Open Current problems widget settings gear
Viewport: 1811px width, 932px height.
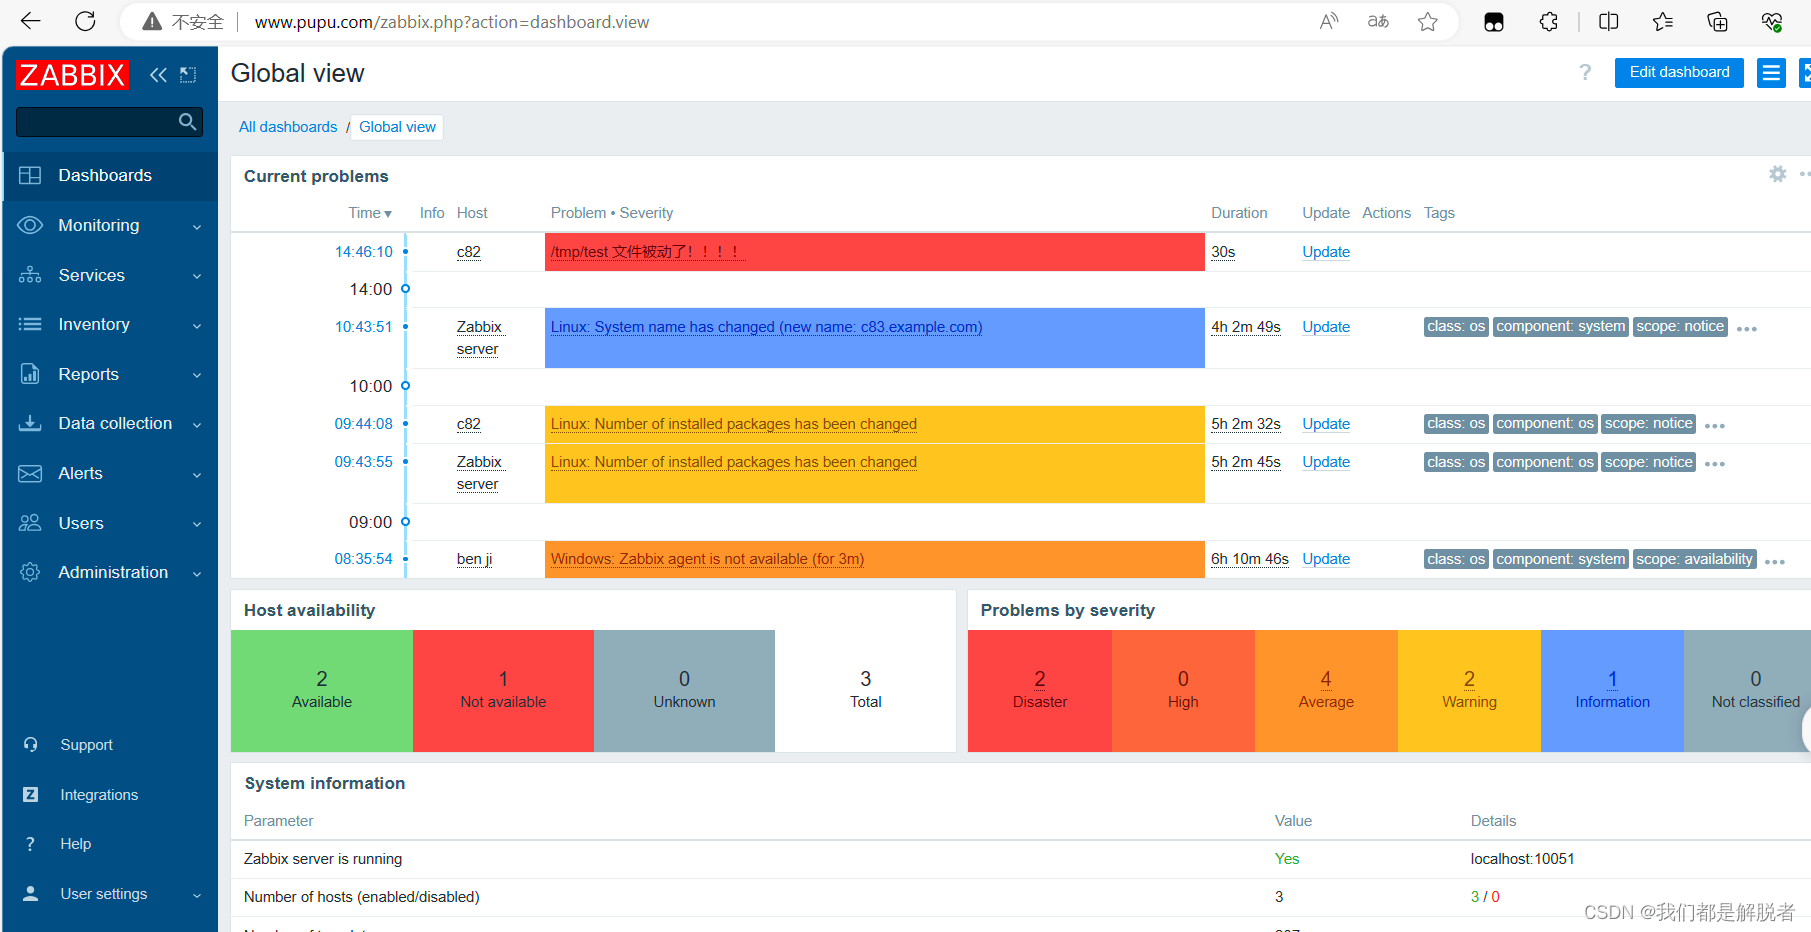click(x=1777, y=174)
